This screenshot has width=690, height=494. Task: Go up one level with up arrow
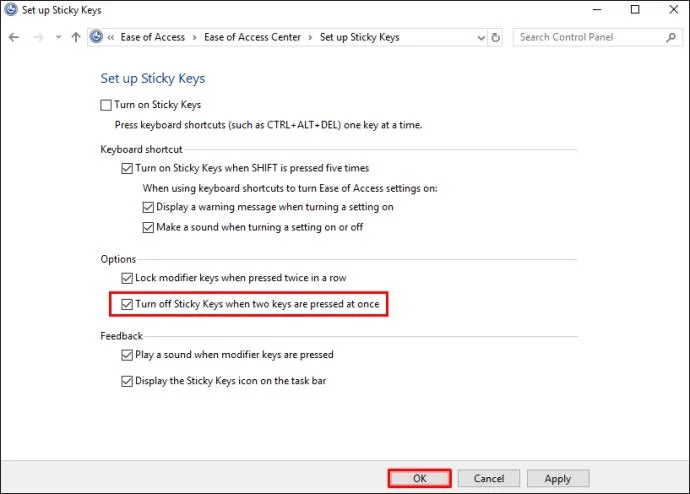[76, 37]
